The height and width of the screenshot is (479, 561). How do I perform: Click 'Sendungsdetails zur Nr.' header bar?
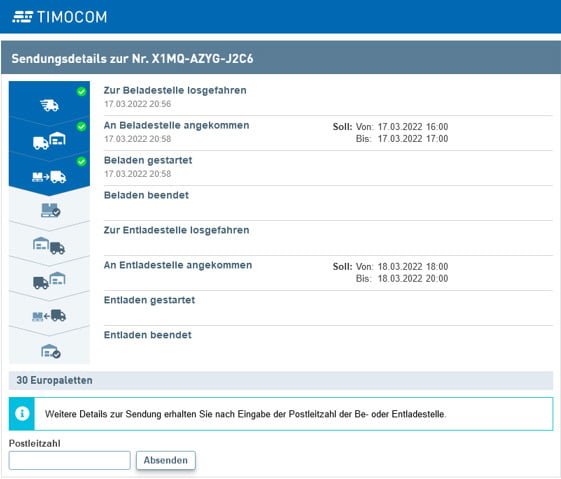tap(281, 58)
